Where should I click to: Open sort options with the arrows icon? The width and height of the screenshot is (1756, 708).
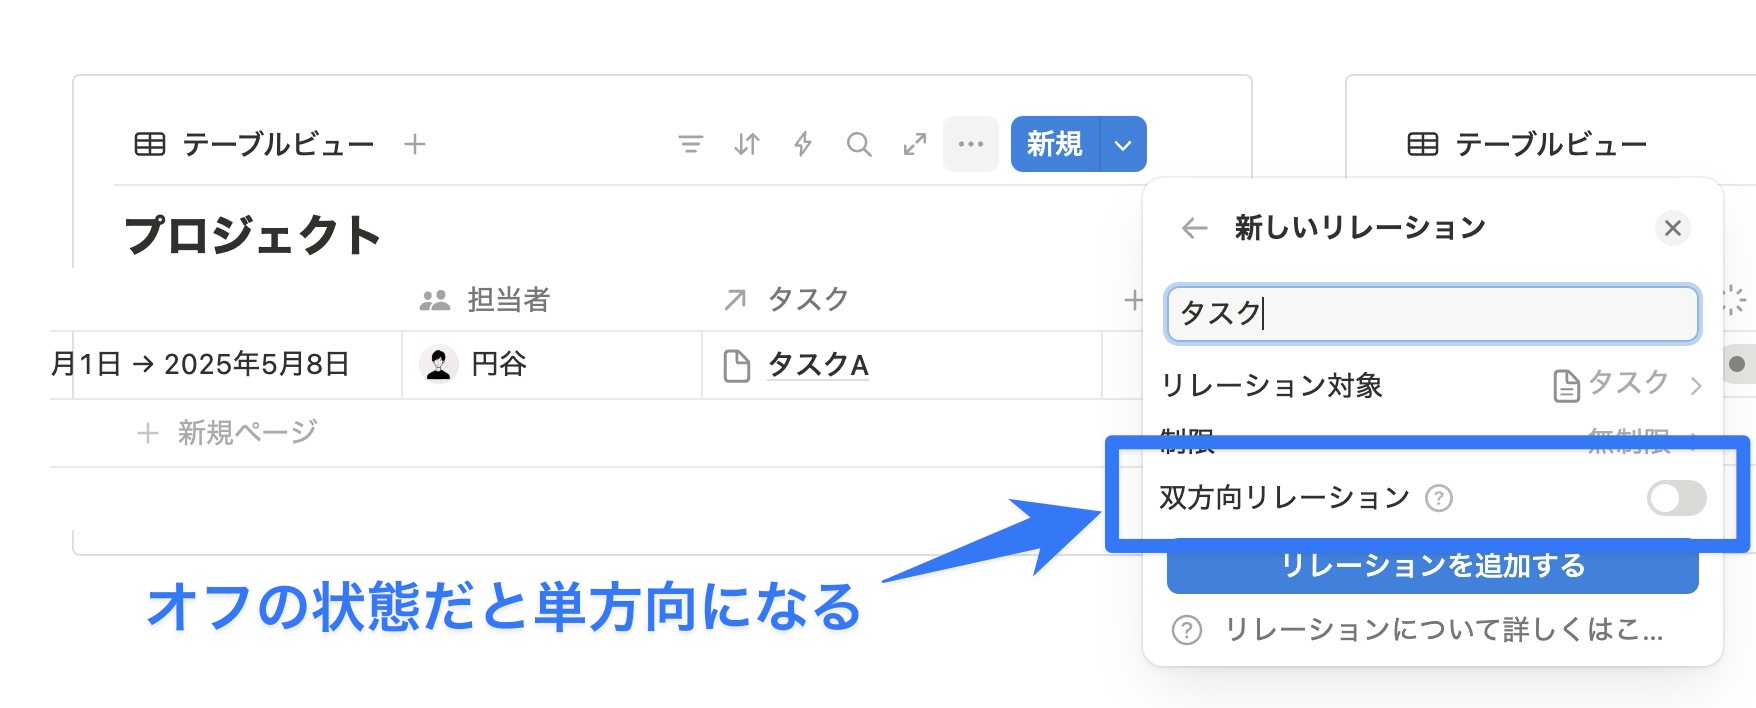[x=746, y=145]
